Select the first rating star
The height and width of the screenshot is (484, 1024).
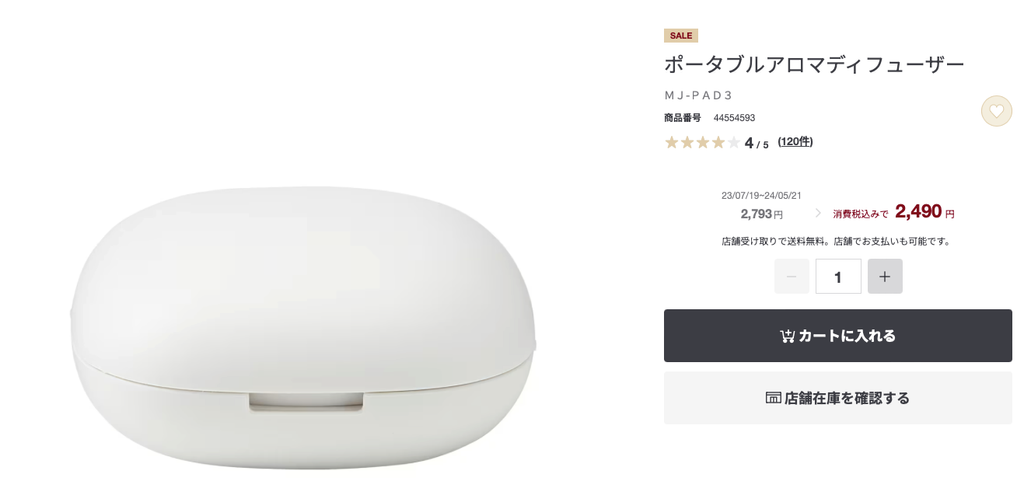[671, 142]
